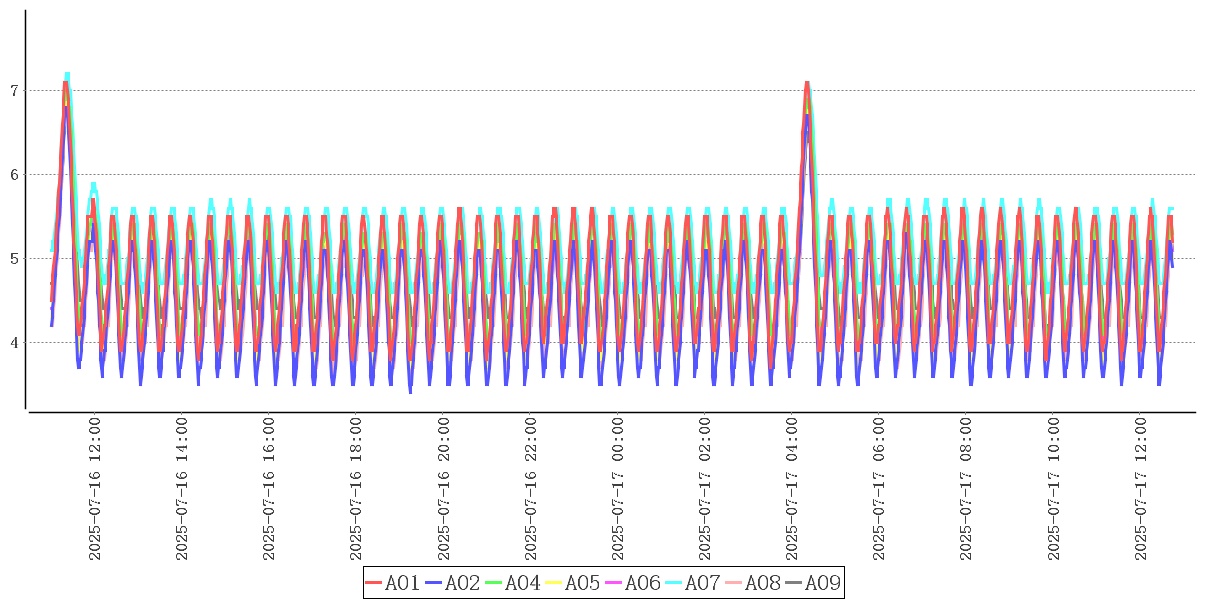Viewport: 1207px width, 600px height.
Task: Click the y-axis value 7 label
Action: pyautogui.click(x=12, y=91)
